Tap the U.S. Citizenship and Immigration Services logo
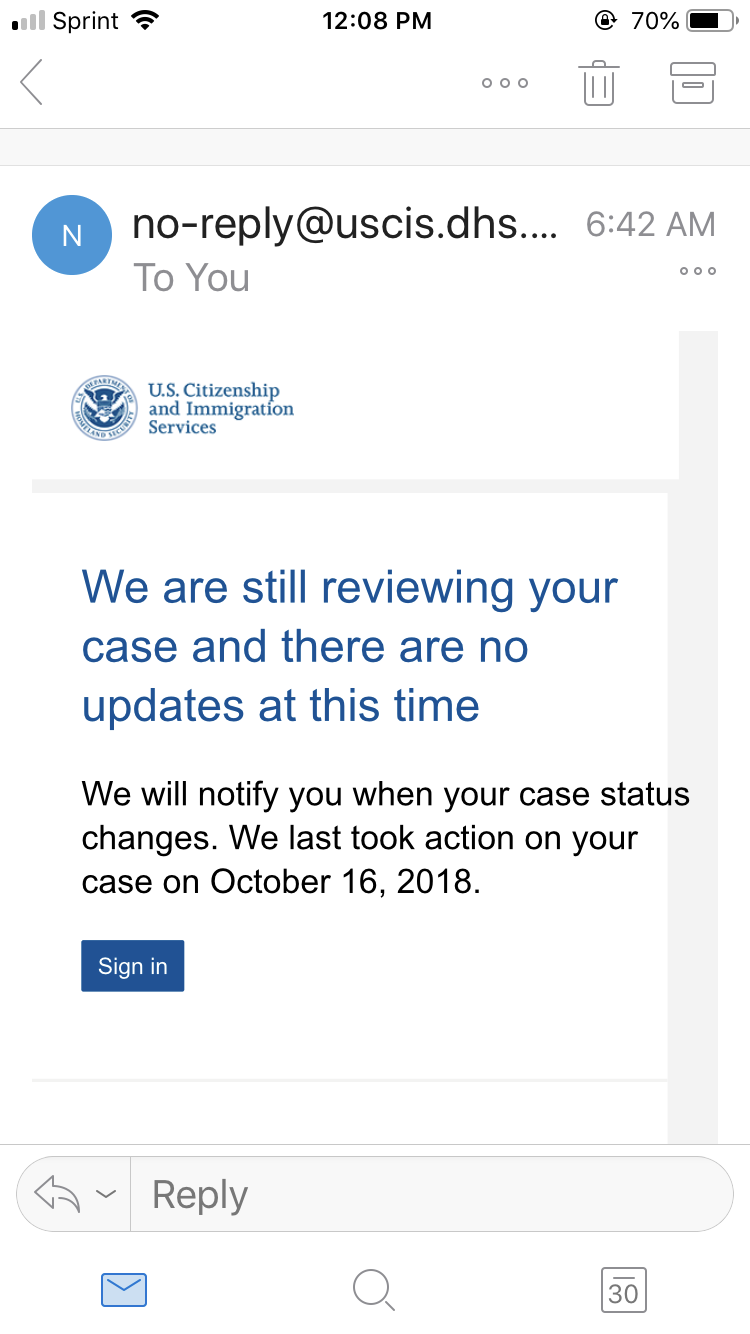This screenshot has height=1334, width=750. 183,408
